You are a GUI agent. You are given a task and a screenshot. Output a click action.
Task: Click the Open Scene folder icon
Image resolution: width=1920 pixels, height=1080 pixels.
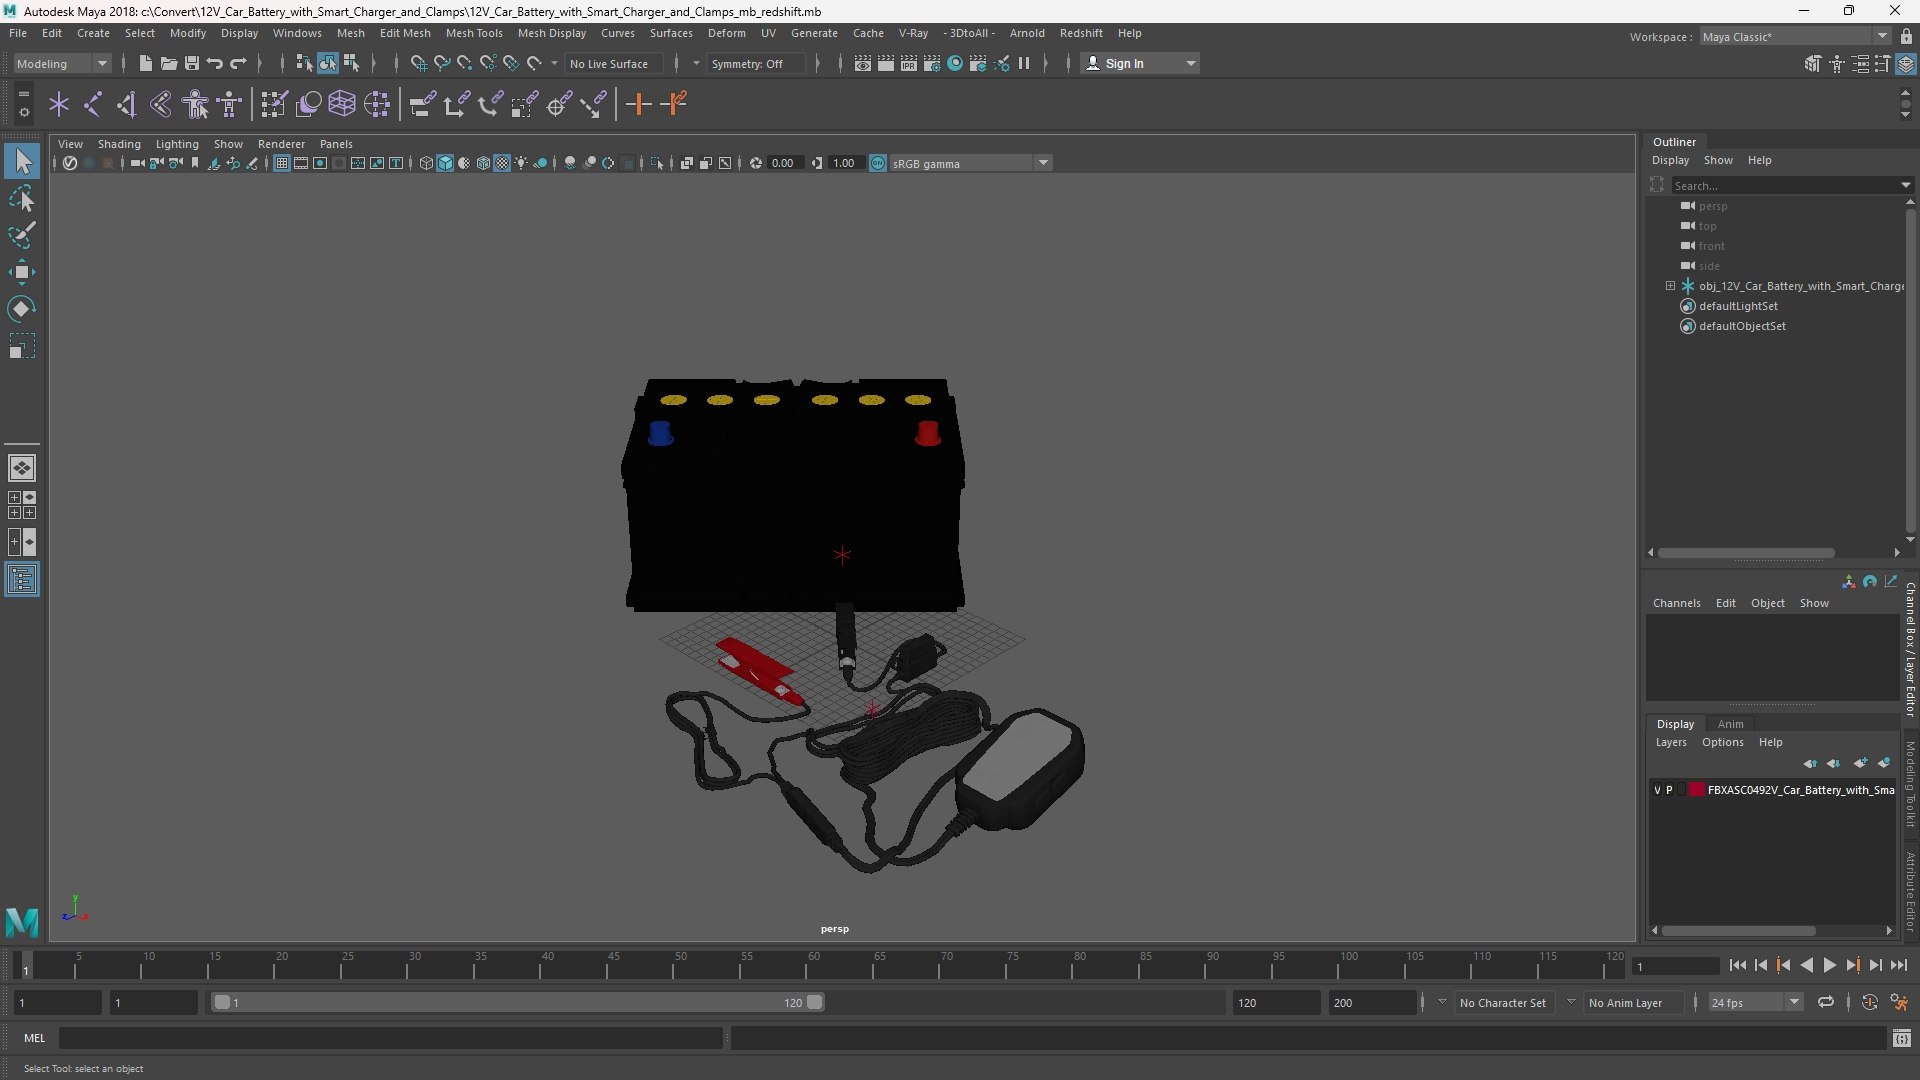(169, 63)
